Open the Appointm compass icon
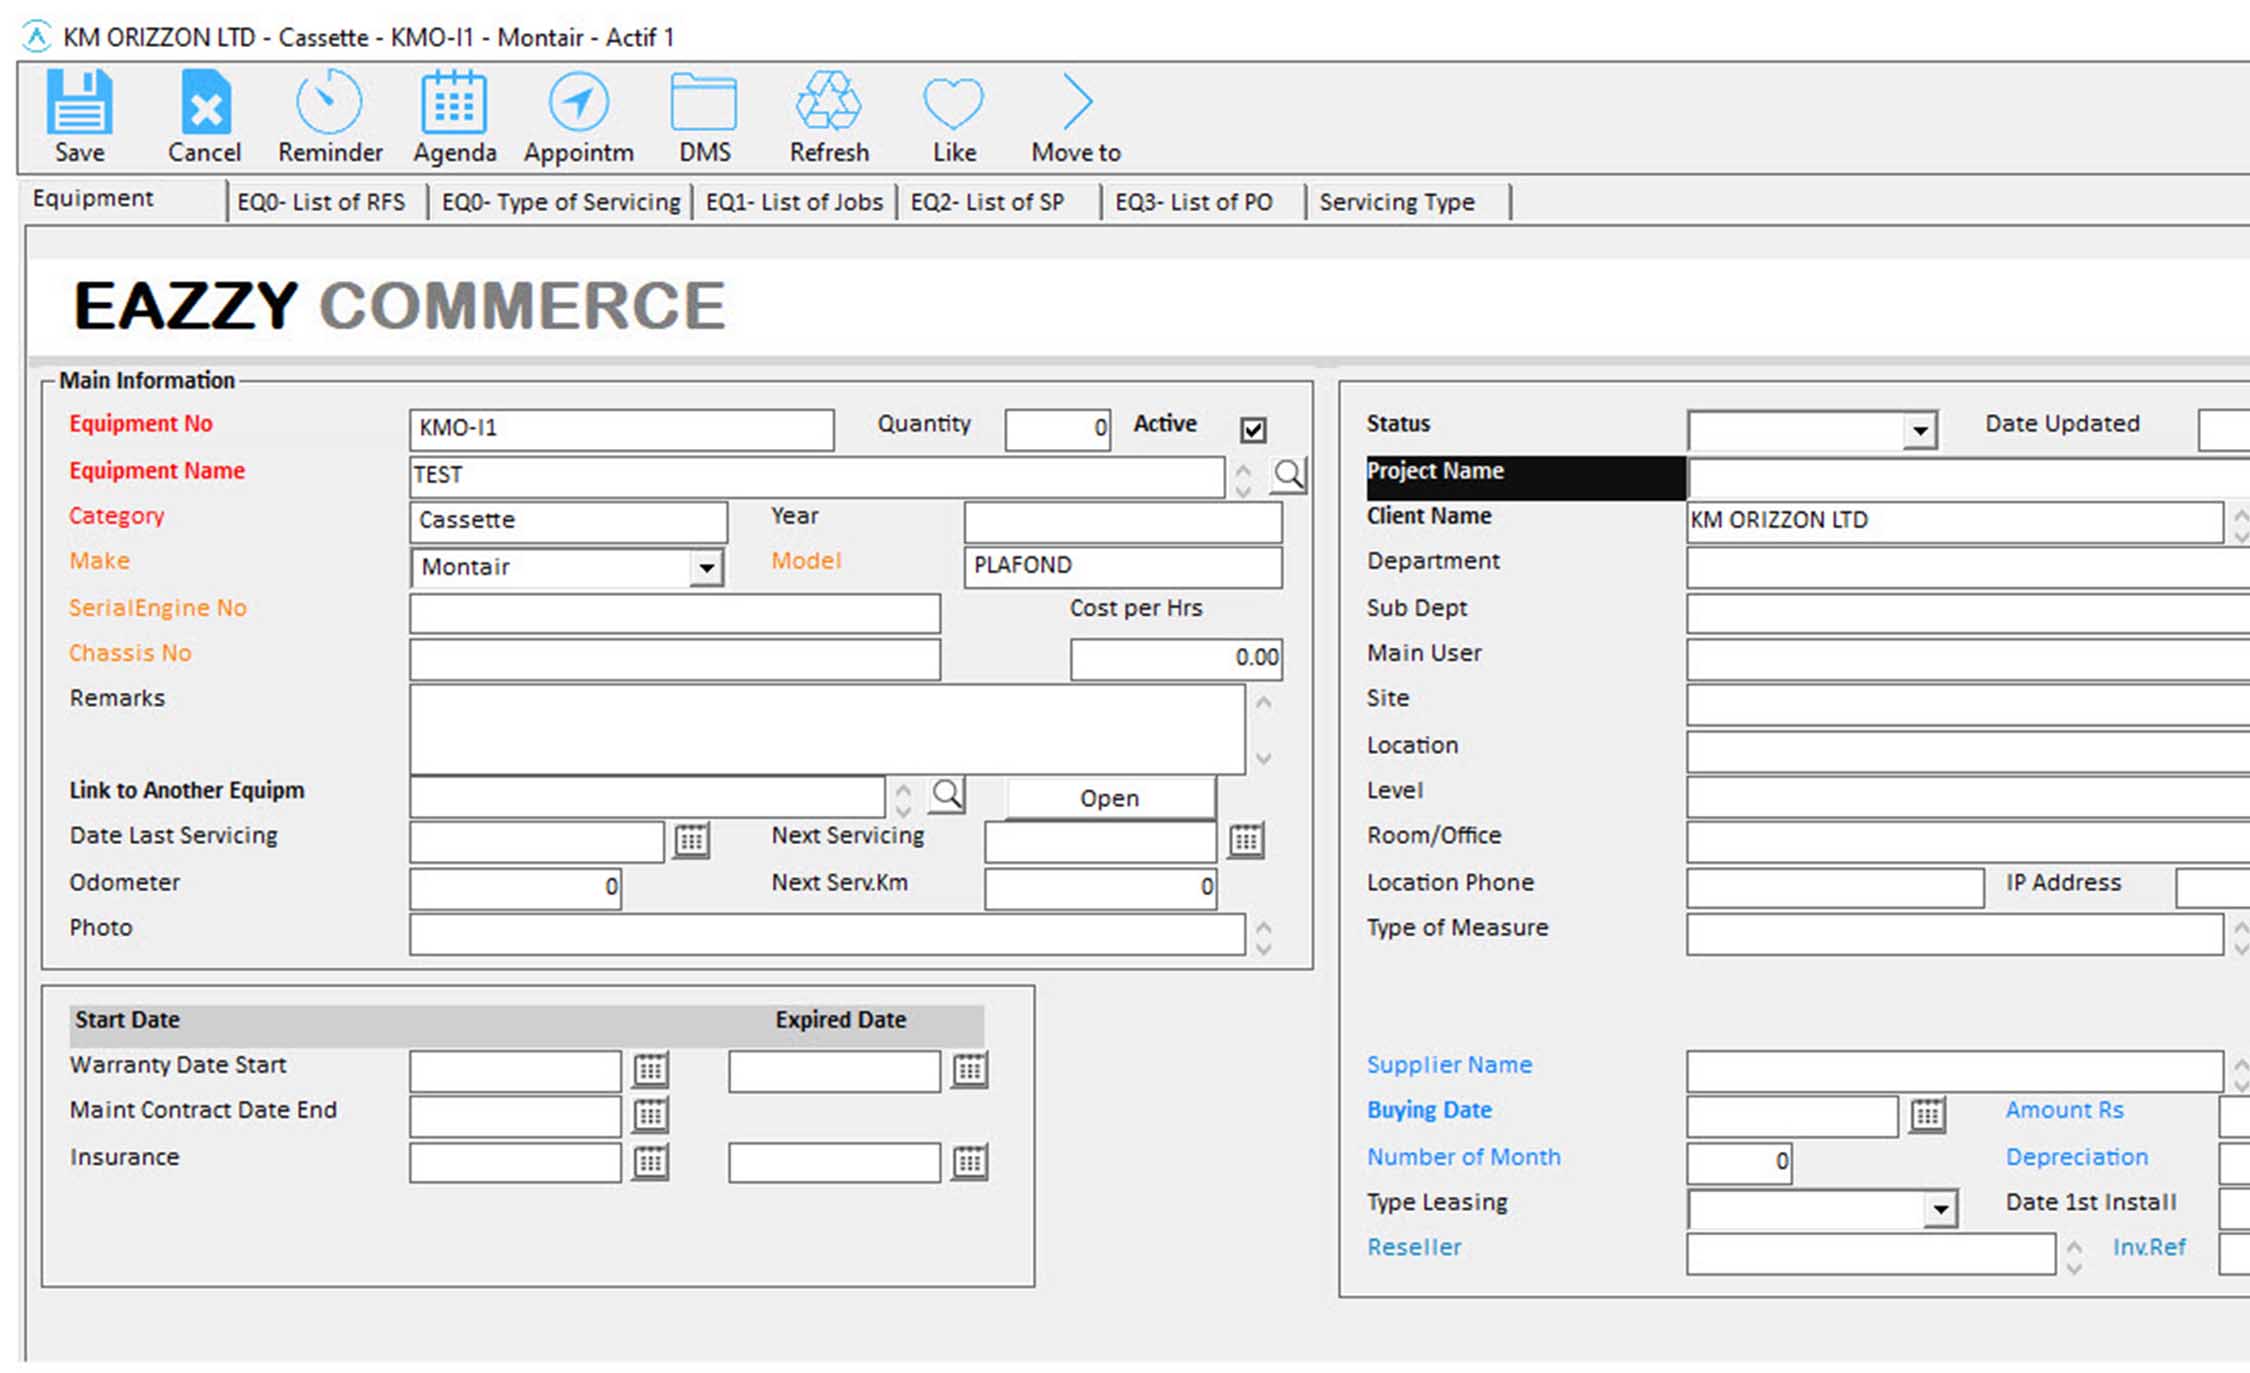This screenshot has width=2250, height=1373. tap(578, 102)
